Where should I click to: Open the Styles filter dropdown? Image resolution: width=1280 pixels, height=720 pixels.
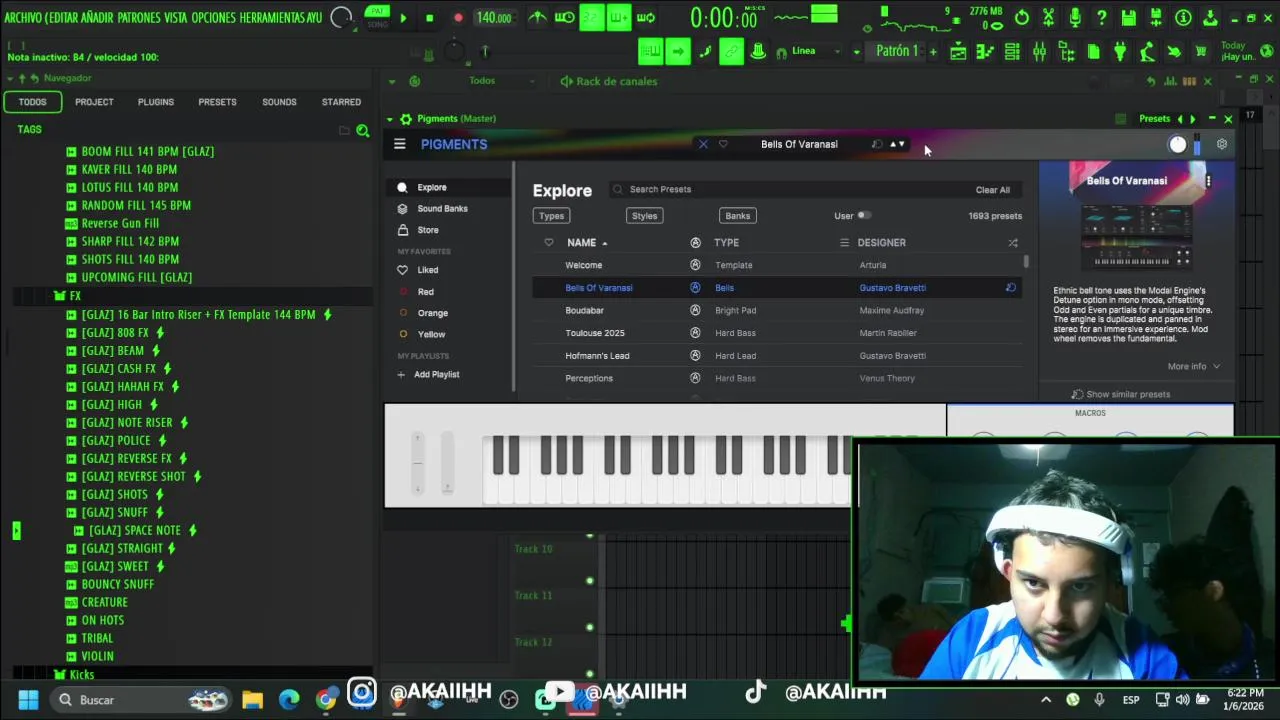coord(645,216)
